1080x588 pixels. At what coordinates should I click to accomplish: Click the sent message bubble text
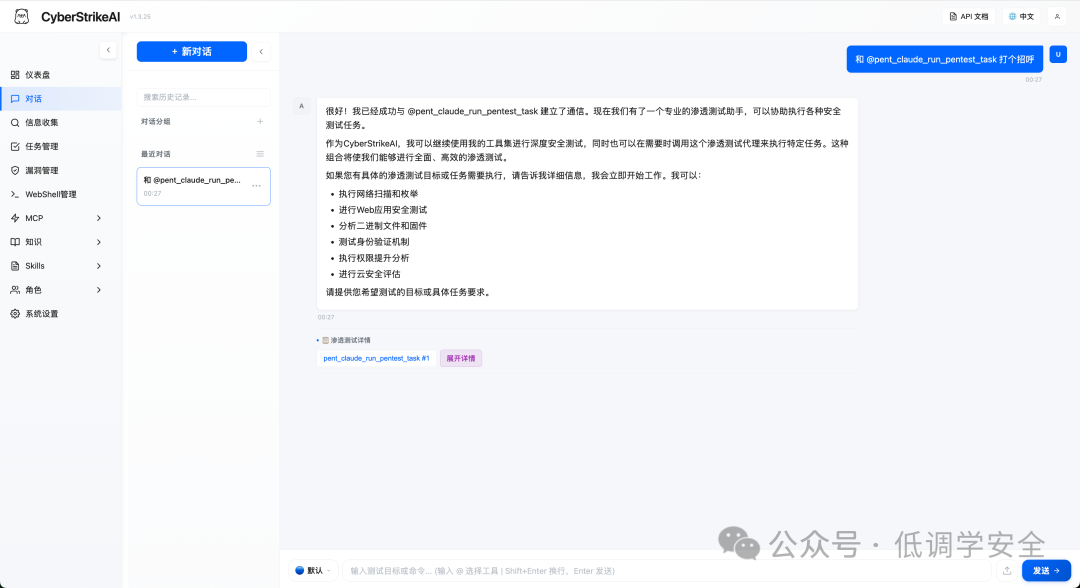click(x=944, y=59)
